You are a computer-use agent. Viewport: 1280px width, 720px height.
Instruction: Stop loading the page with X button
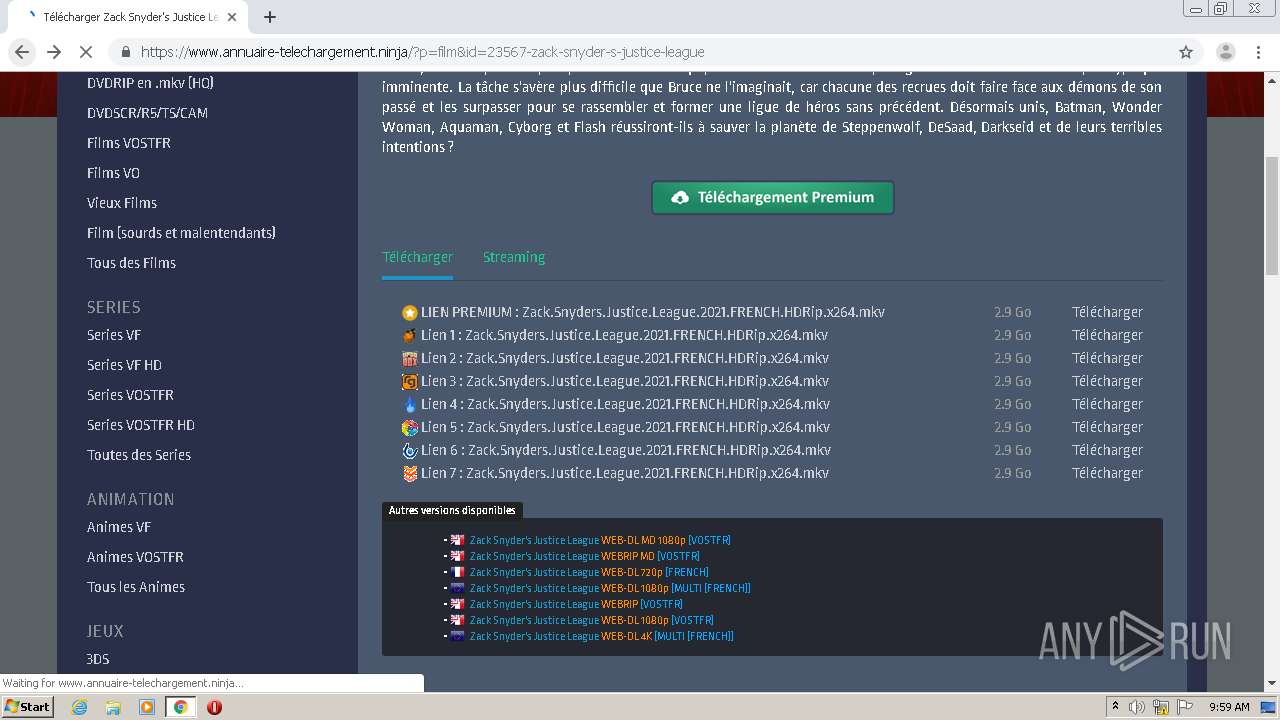86,52
